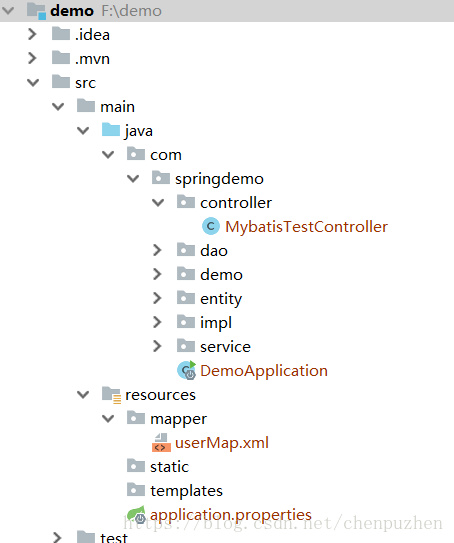Select the com package label

(x=166, y=155)
